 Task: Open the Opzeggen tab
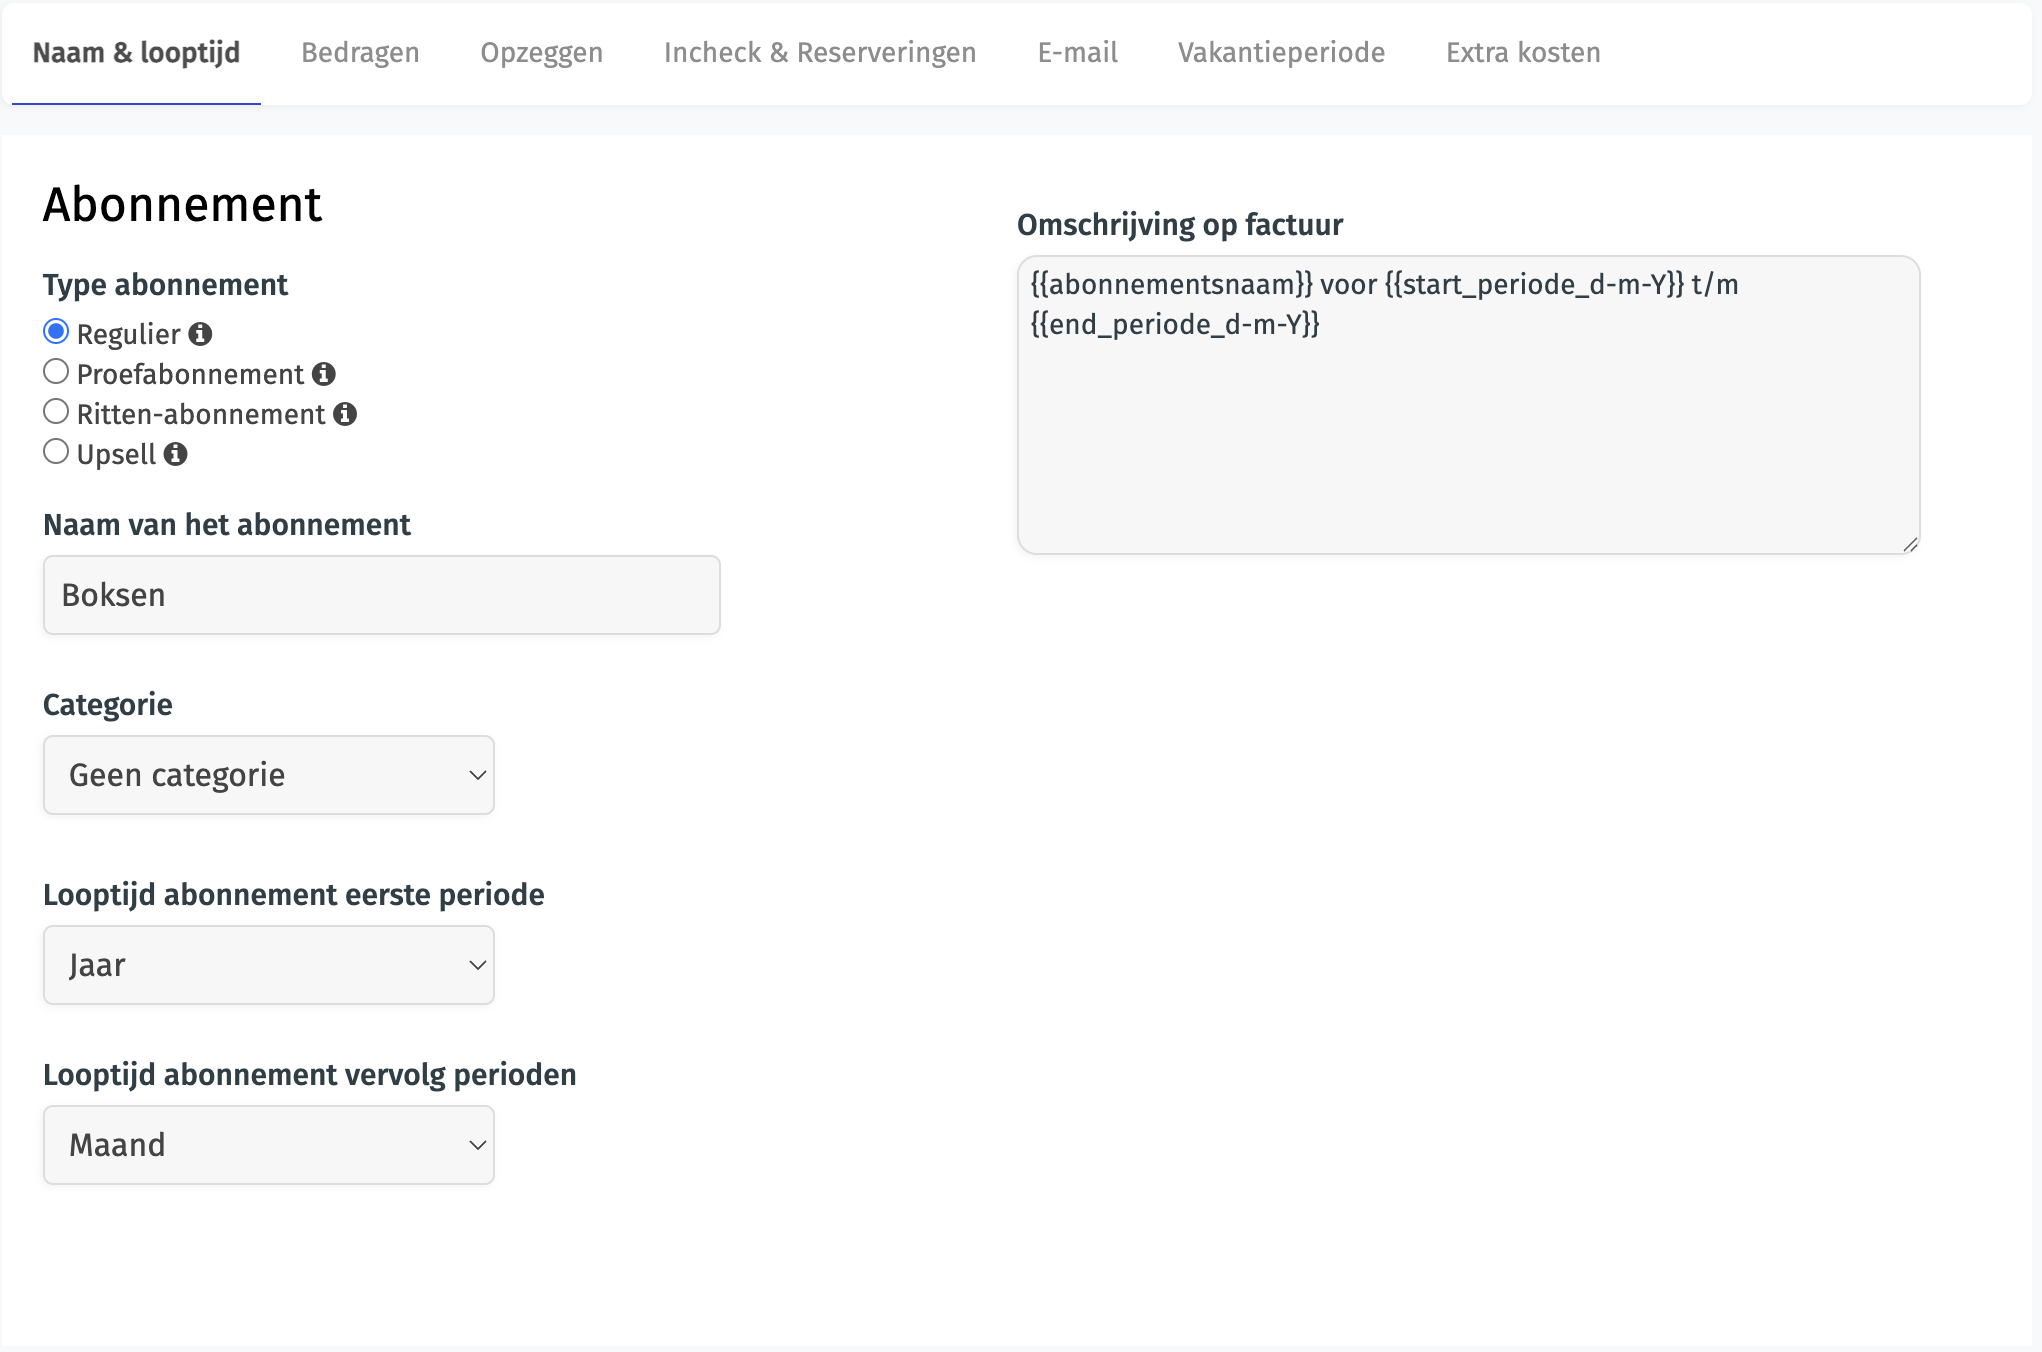pos(541,53)
